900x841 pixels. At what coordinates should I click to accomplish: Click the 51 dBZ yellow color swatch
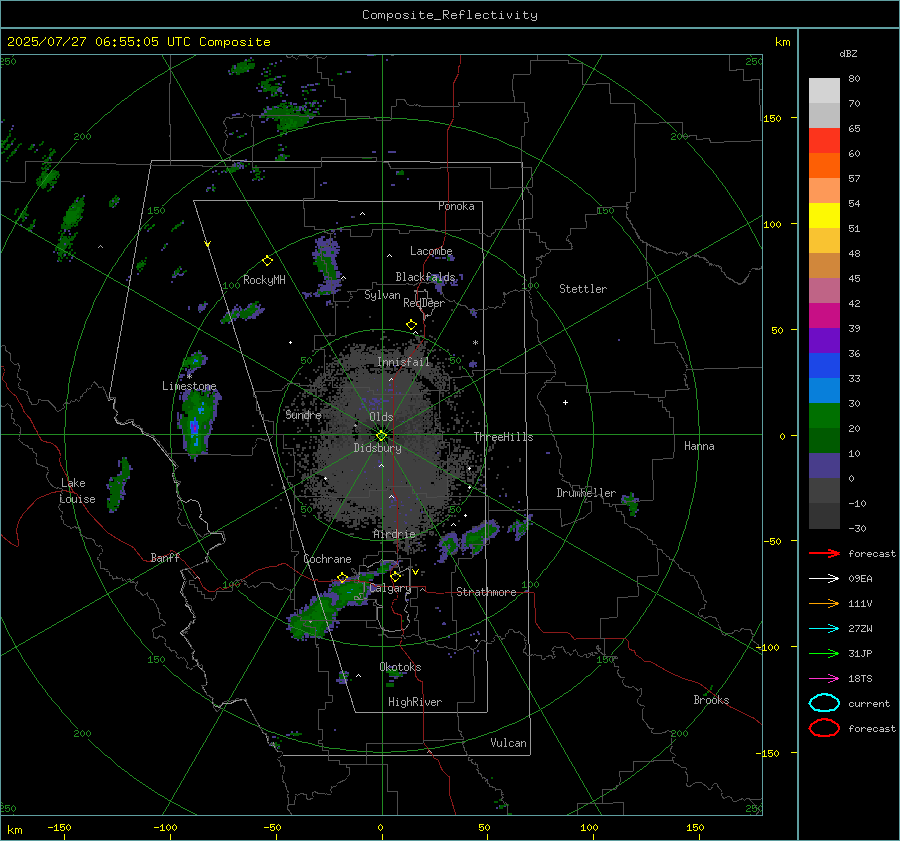[824, 215]
